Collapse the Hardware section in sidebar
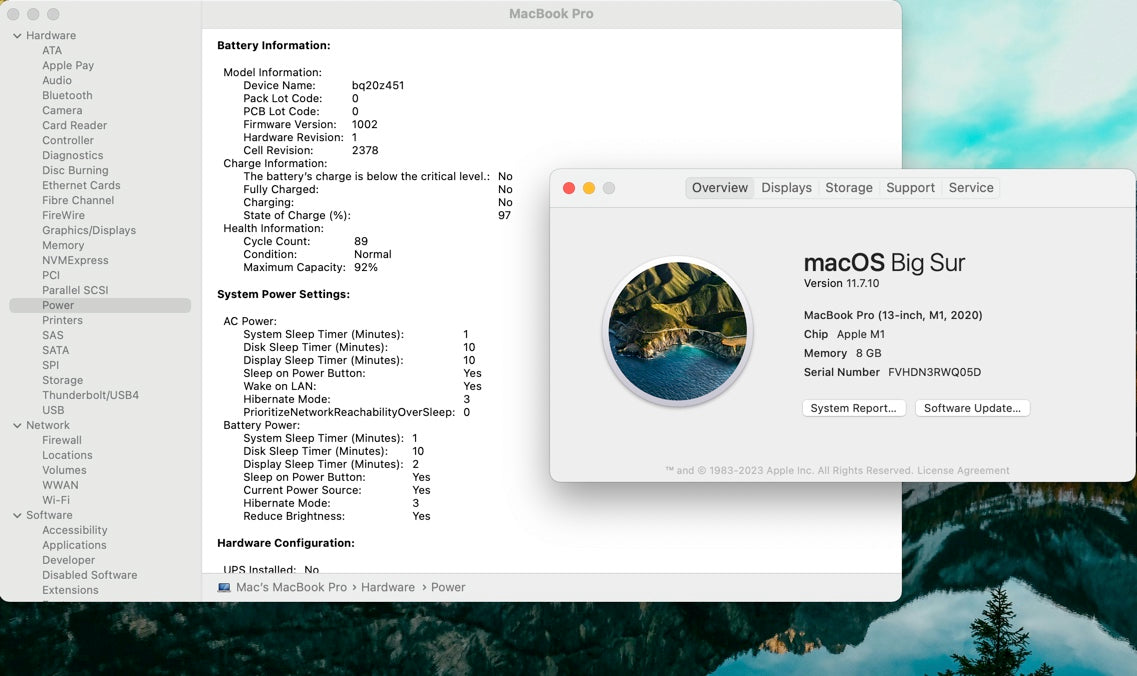Screen dimensions: 1137x676 pos(17,36)
